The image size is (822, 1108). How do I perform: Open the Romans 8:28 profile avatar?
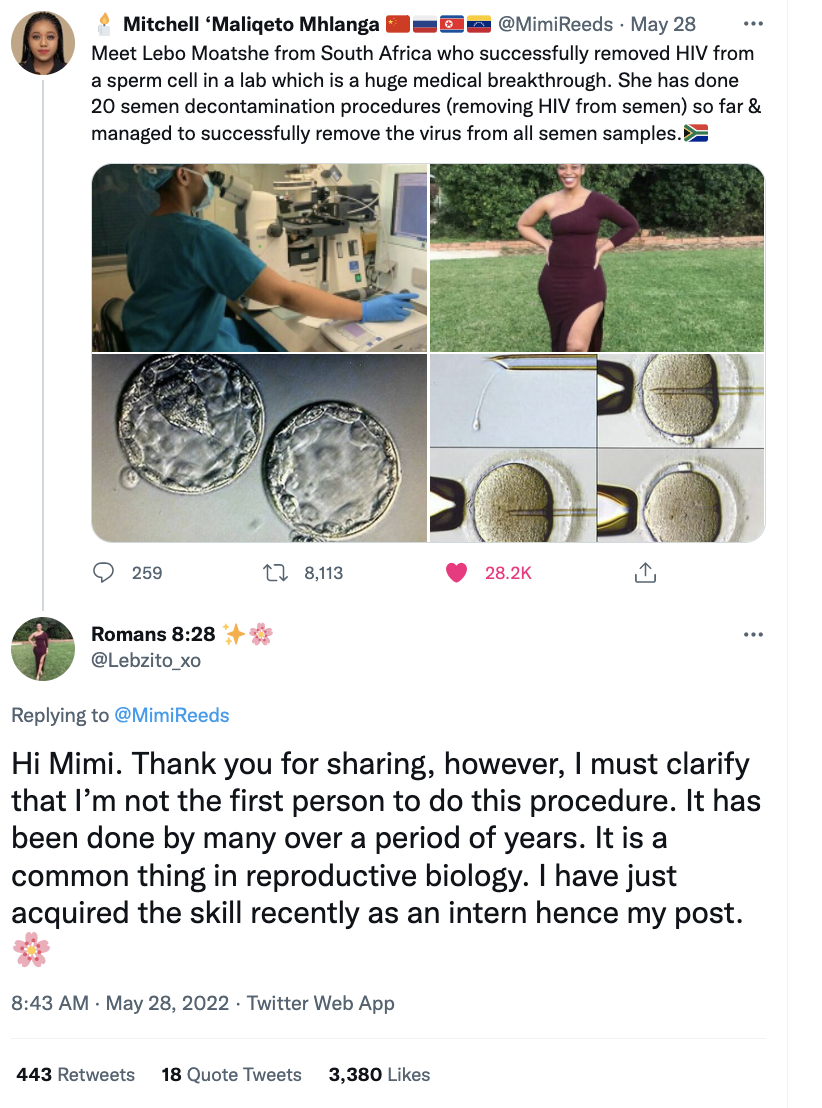tap(43, 648)
